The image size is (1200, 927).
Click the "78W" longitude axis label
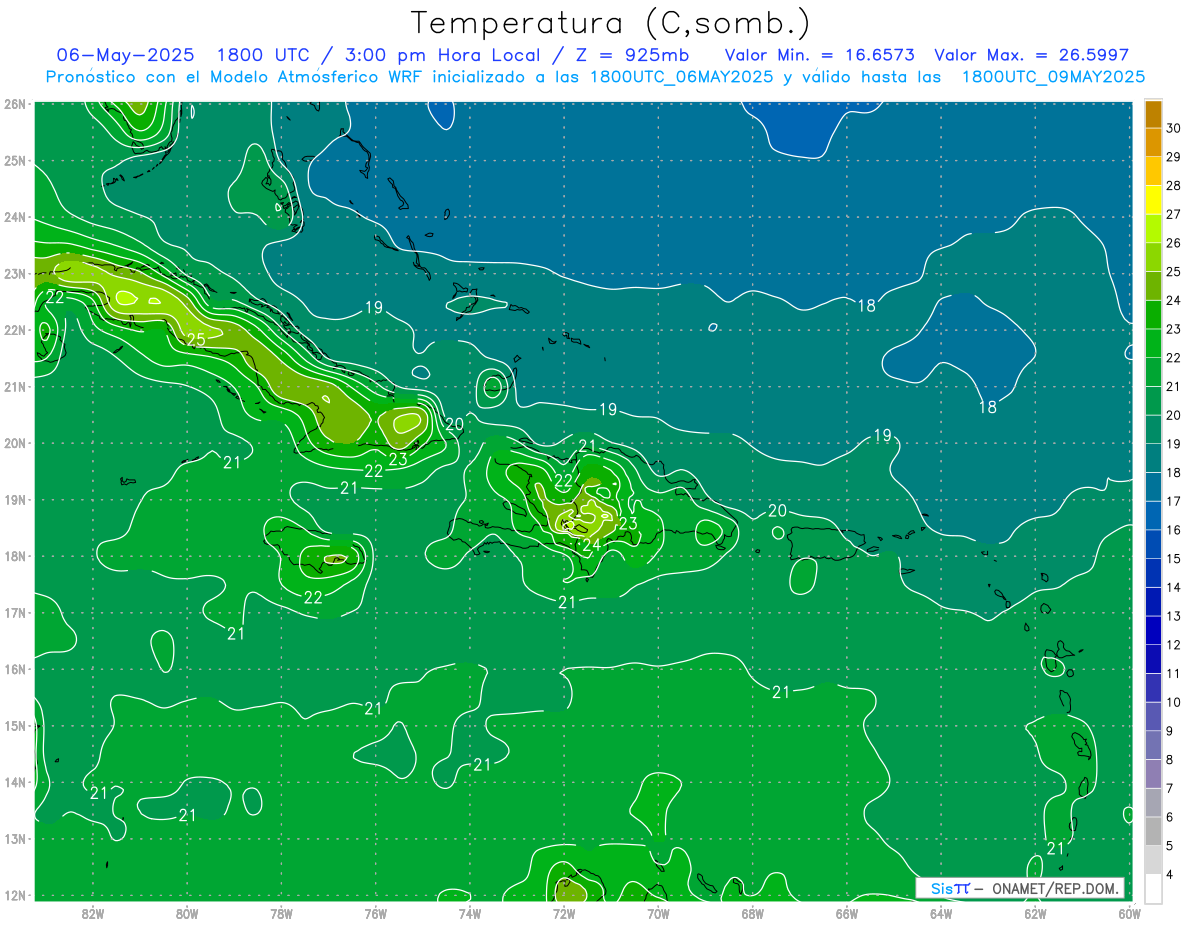[x=281, y=912]
